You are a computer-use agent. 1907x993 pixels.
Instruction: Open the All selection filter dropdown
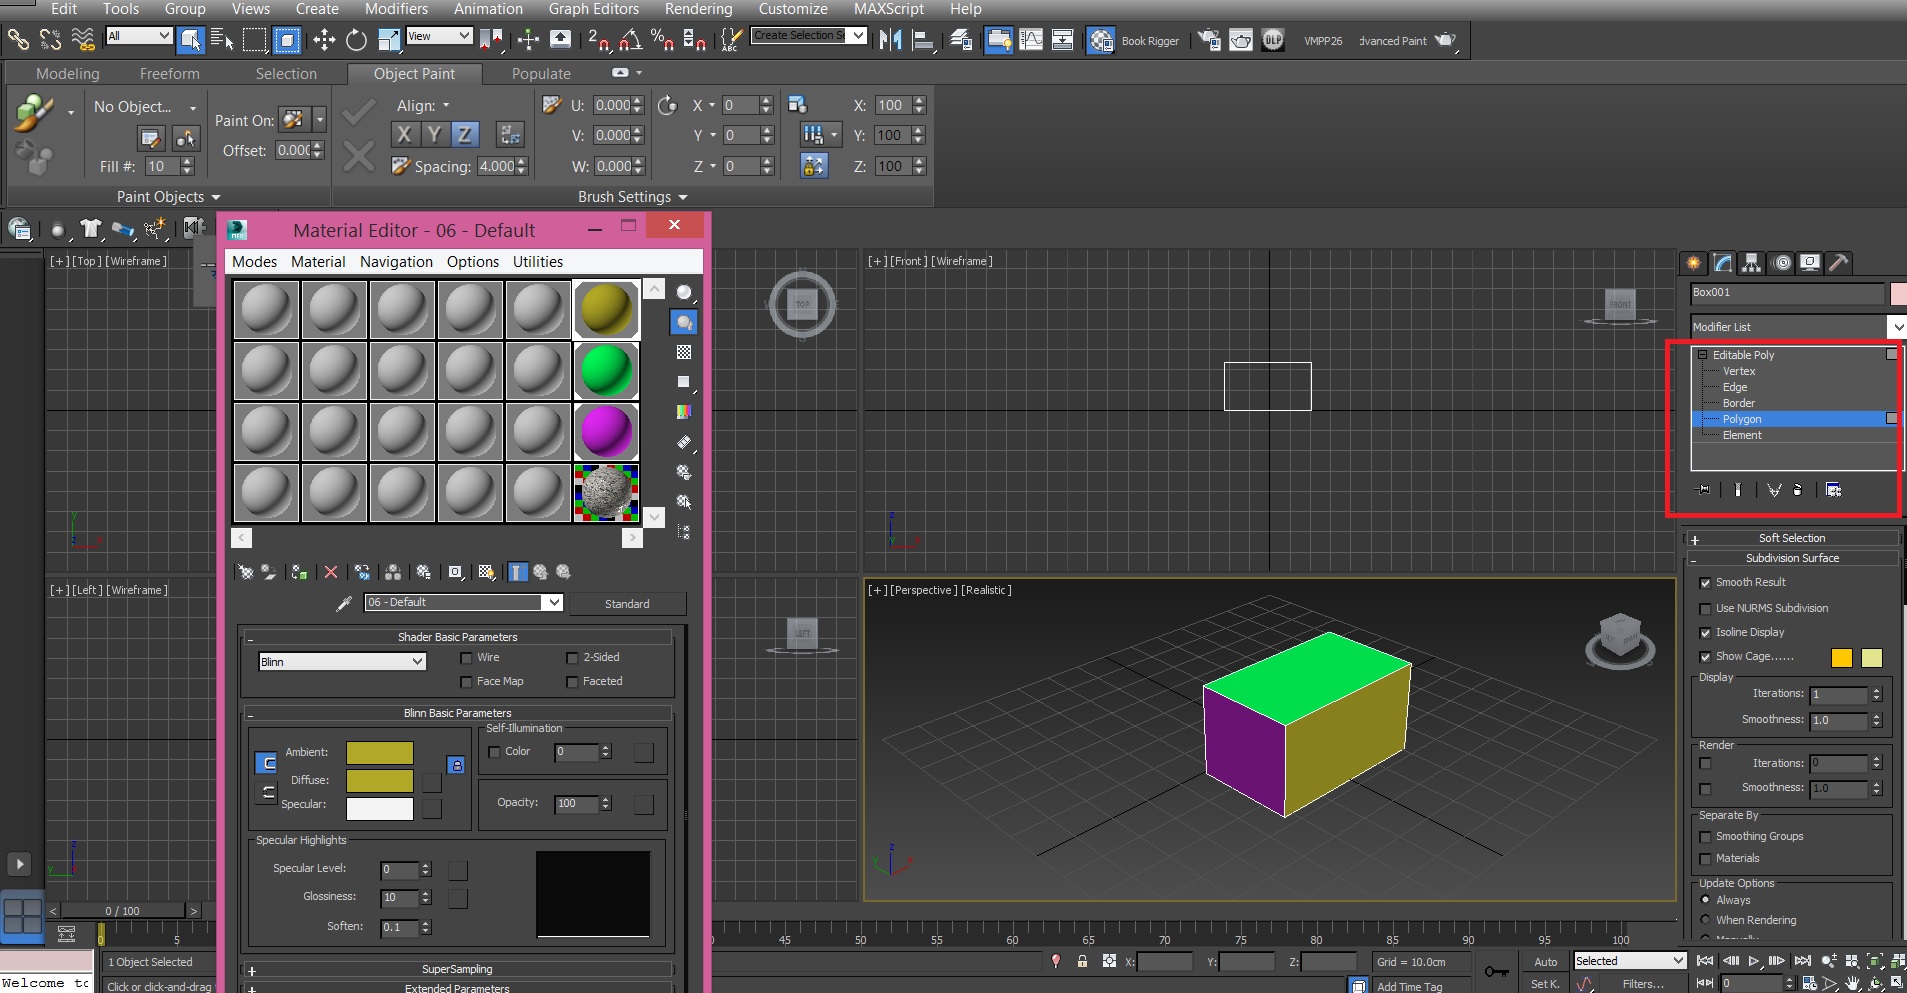pos(139,36)
